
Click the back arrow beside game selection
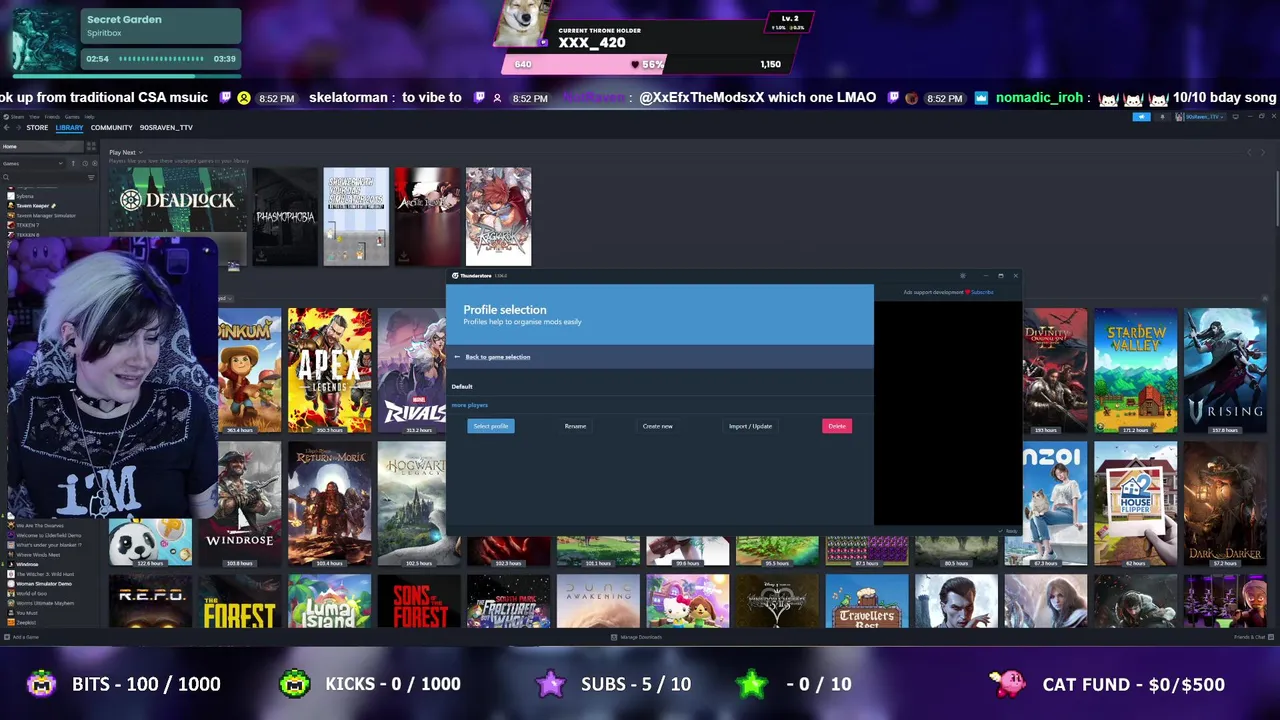tap(457, 357)
